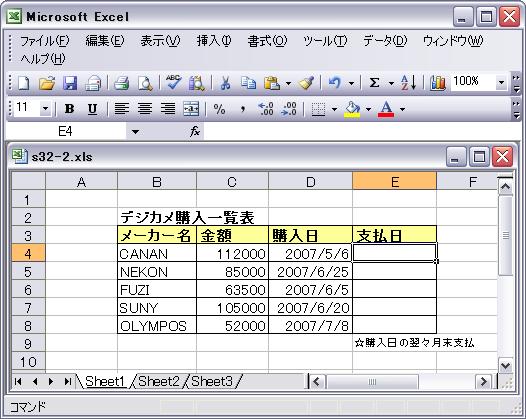Image resolution: width=526 pixels, height=419 pixels.
Task: Open the Chart Wizard icon
Action: pyautogui.click(x=437, y=83)
